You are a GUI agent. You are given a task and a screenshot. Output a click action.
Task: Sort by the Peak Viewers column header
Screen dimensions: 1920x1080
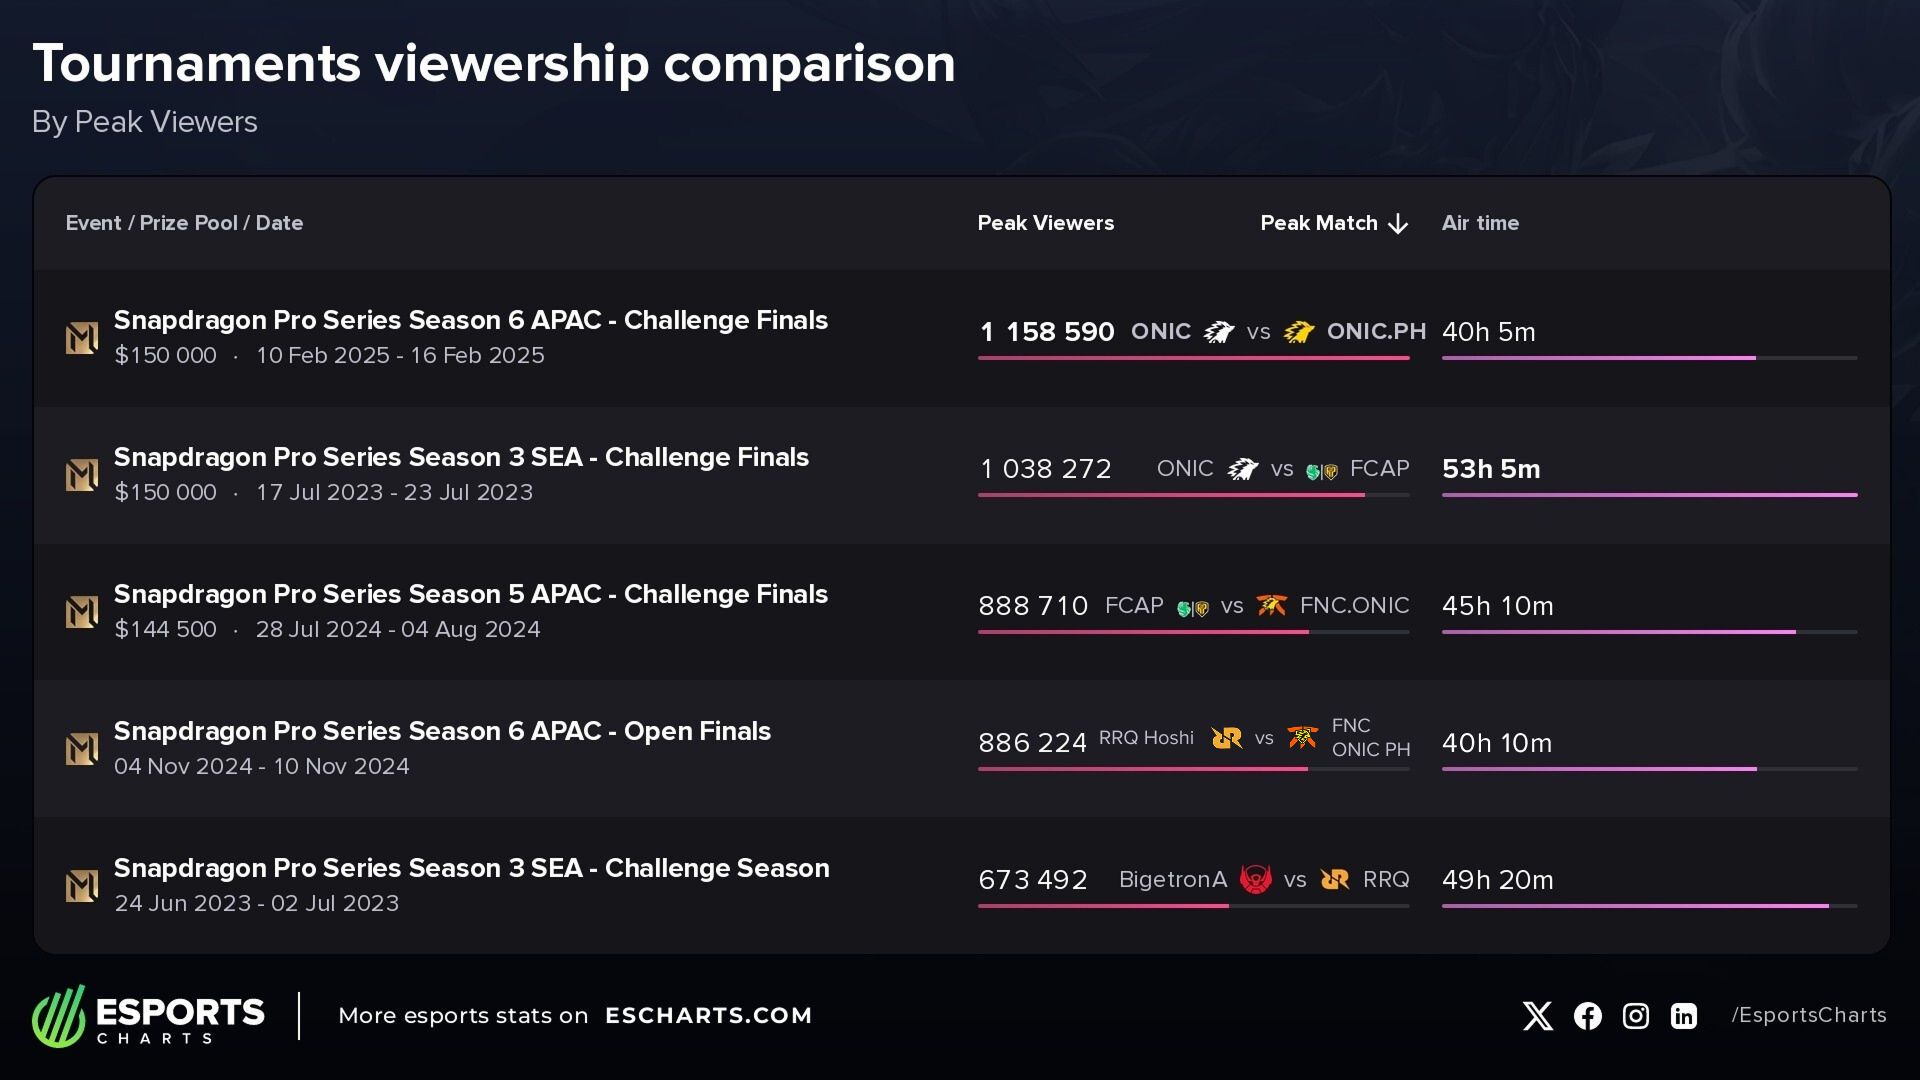point(1045,223)
